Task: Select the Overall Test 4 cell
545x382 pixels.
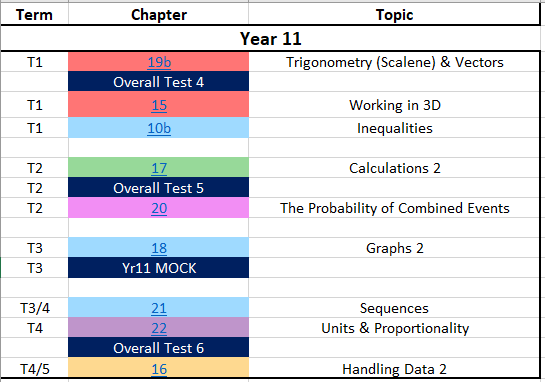Action: [x=158, y=82]
